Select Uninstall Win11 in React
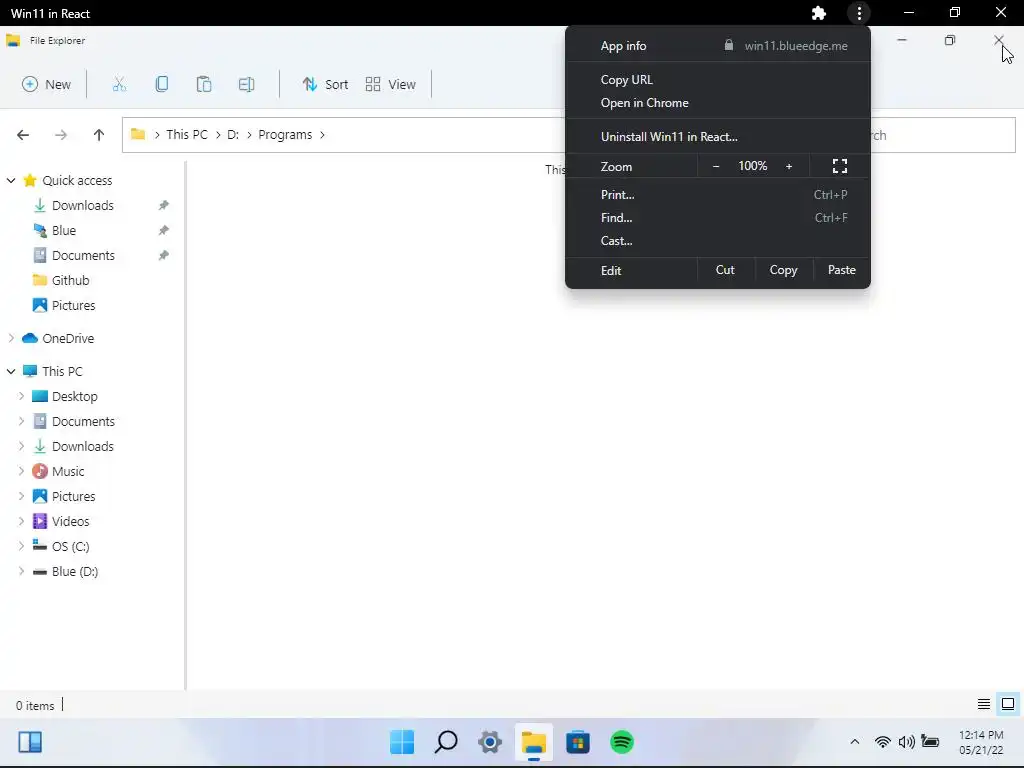The height and width of the screenshot is (768, 1024). [x=718, y=136]
